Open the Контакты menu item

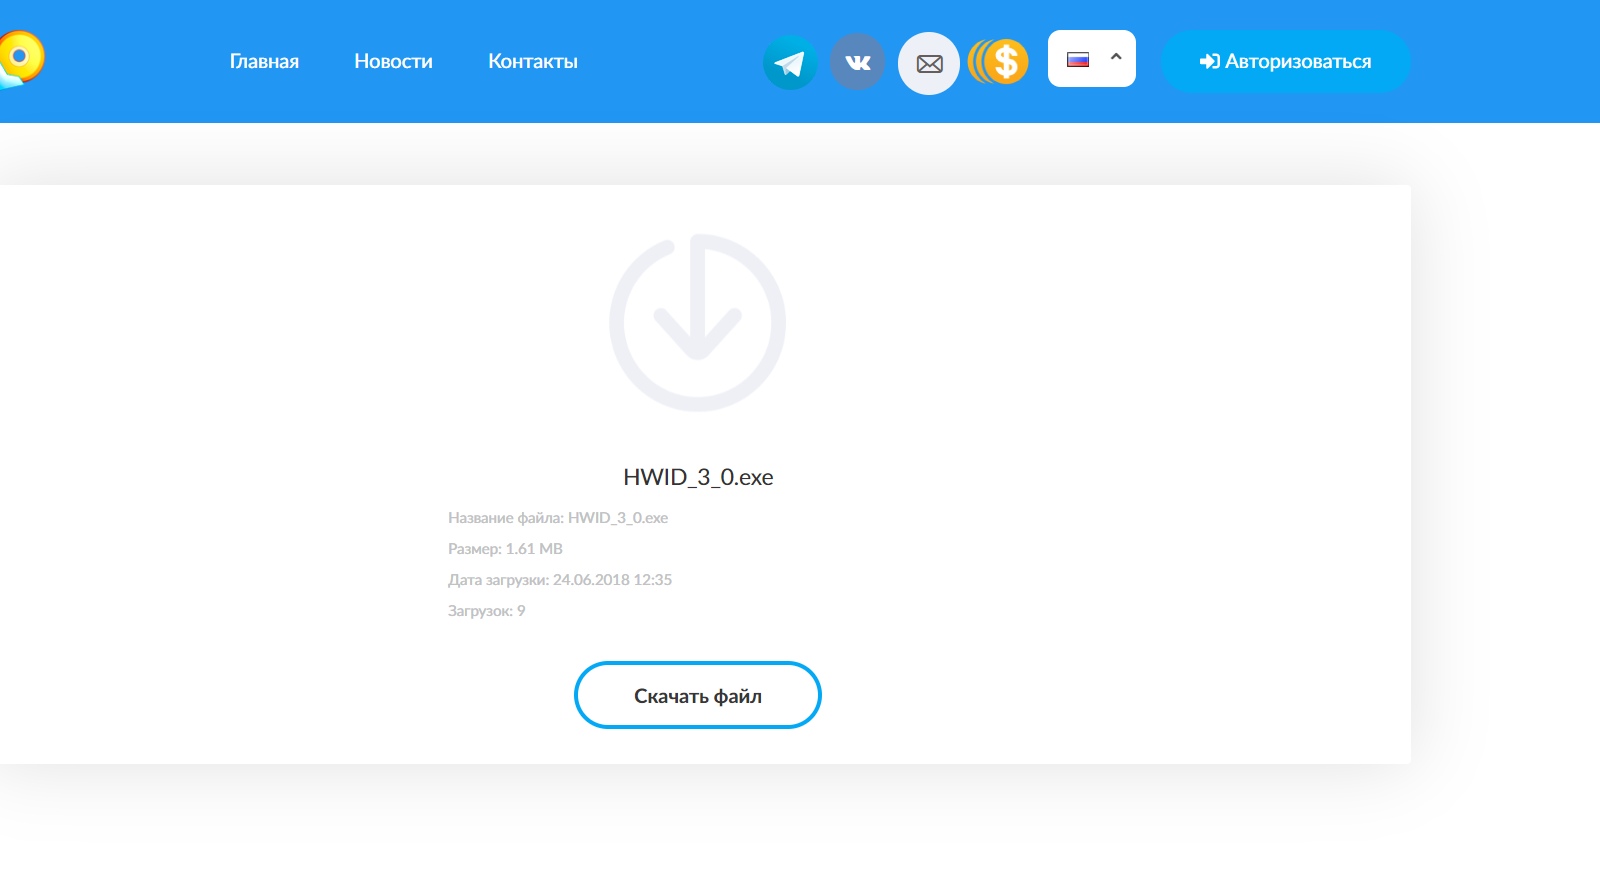(x=533, y=61)
